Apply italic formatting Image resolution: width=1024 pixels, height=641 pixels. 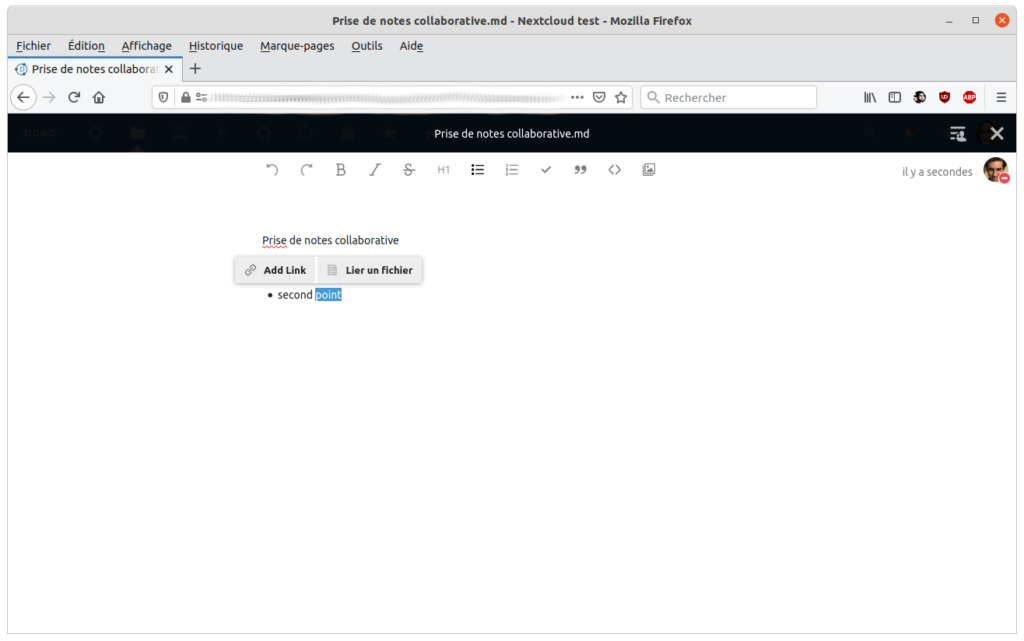coord(375,170)
